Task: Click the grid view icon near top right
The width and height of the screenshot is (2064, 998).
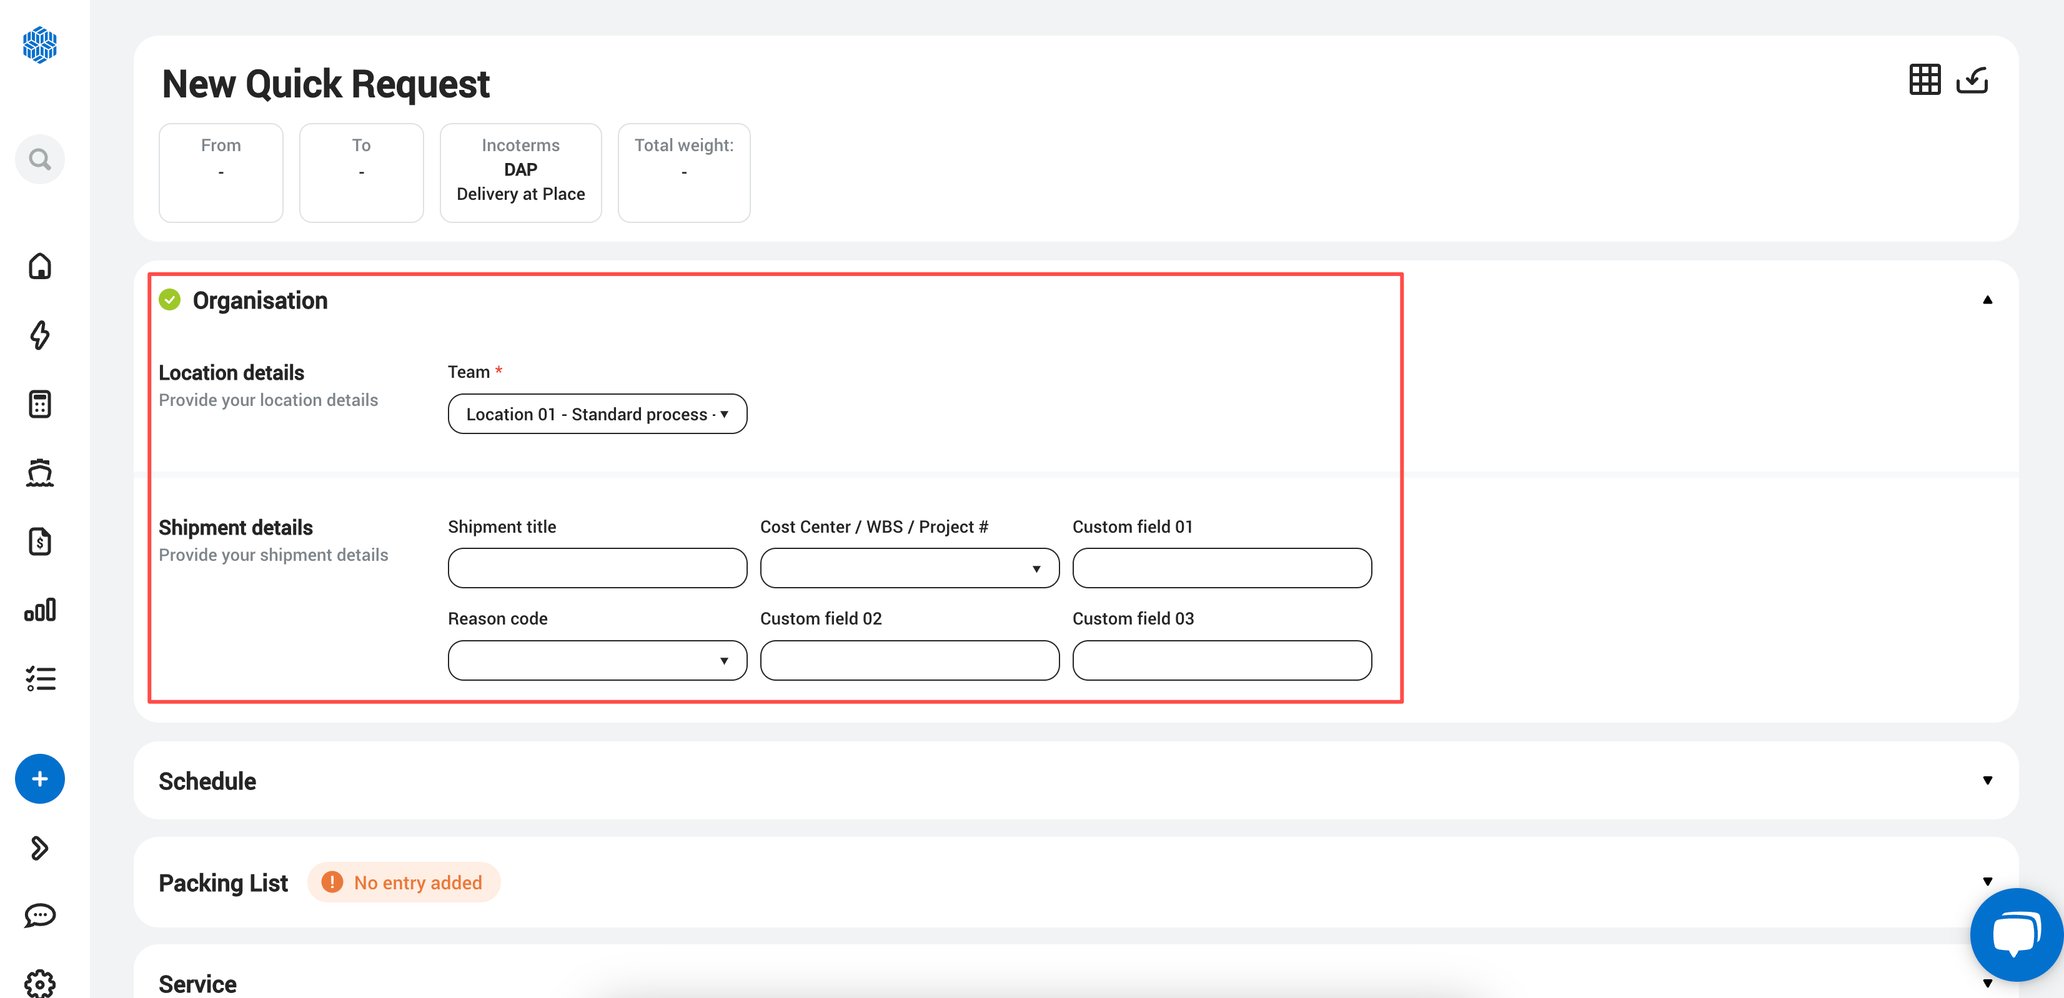Action: (1923, 80)
